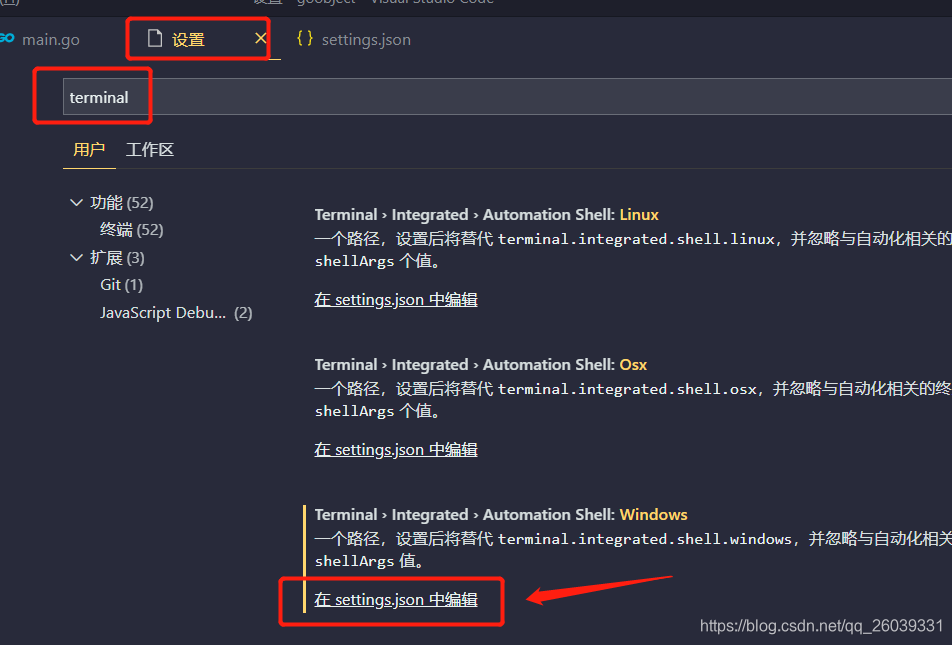Select the 用户 user settings scope

89,150
